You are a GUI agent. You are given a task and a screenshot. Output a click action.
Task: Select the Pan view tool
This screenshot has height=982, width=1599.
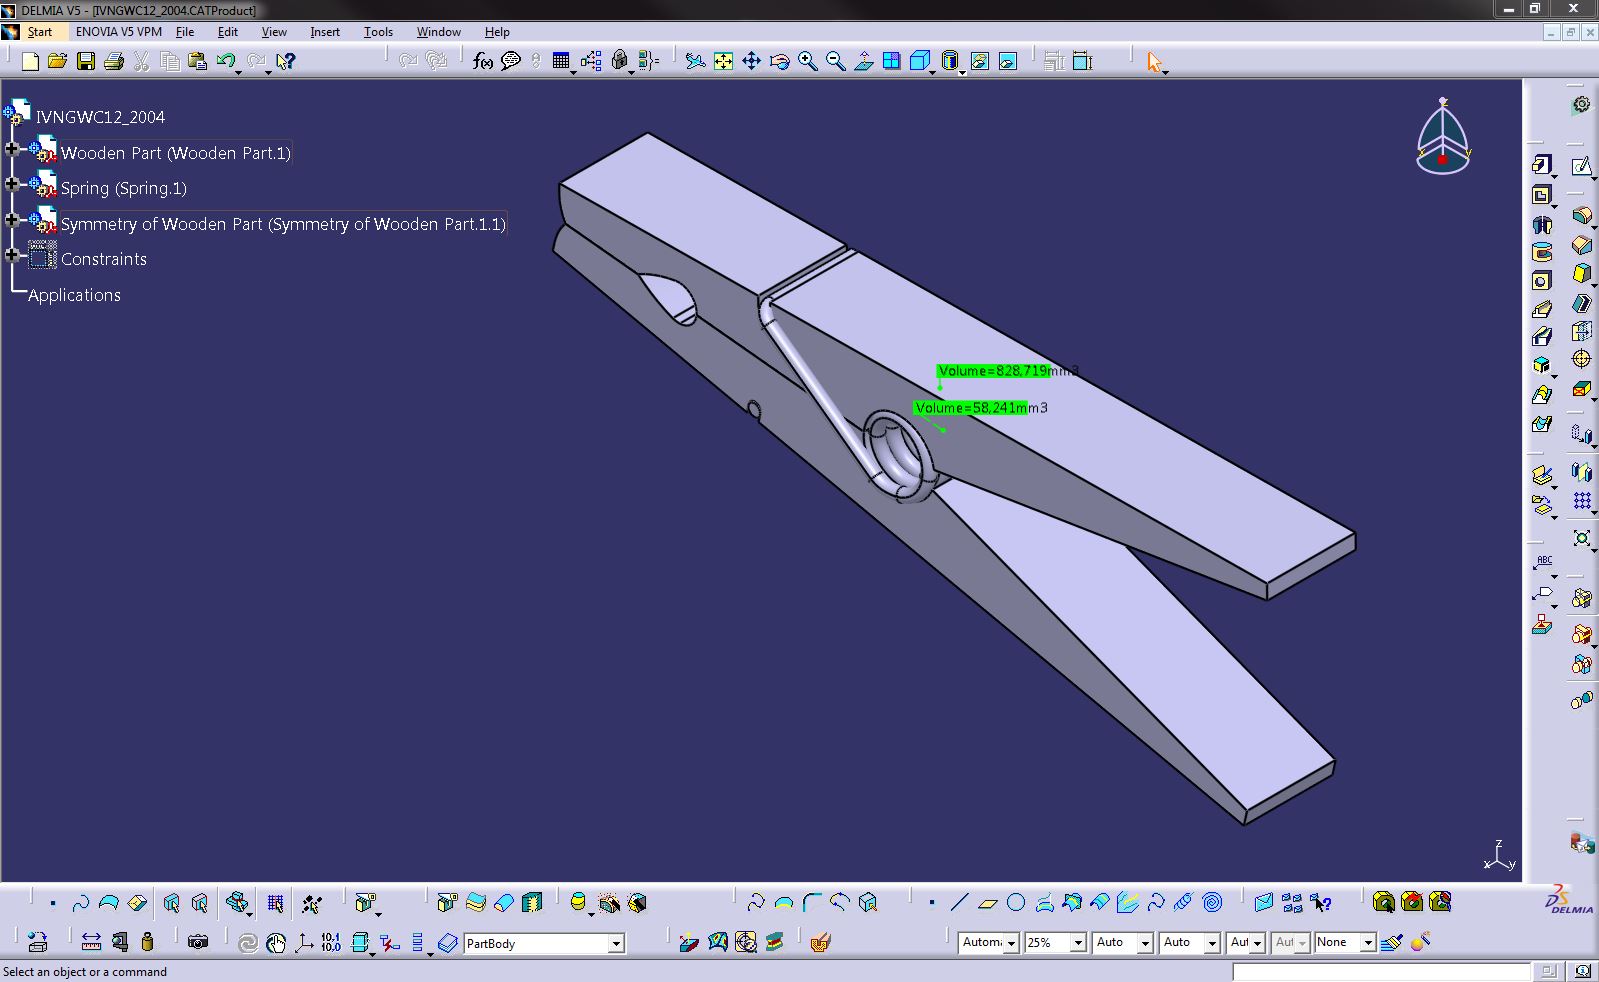pos(751,61)
